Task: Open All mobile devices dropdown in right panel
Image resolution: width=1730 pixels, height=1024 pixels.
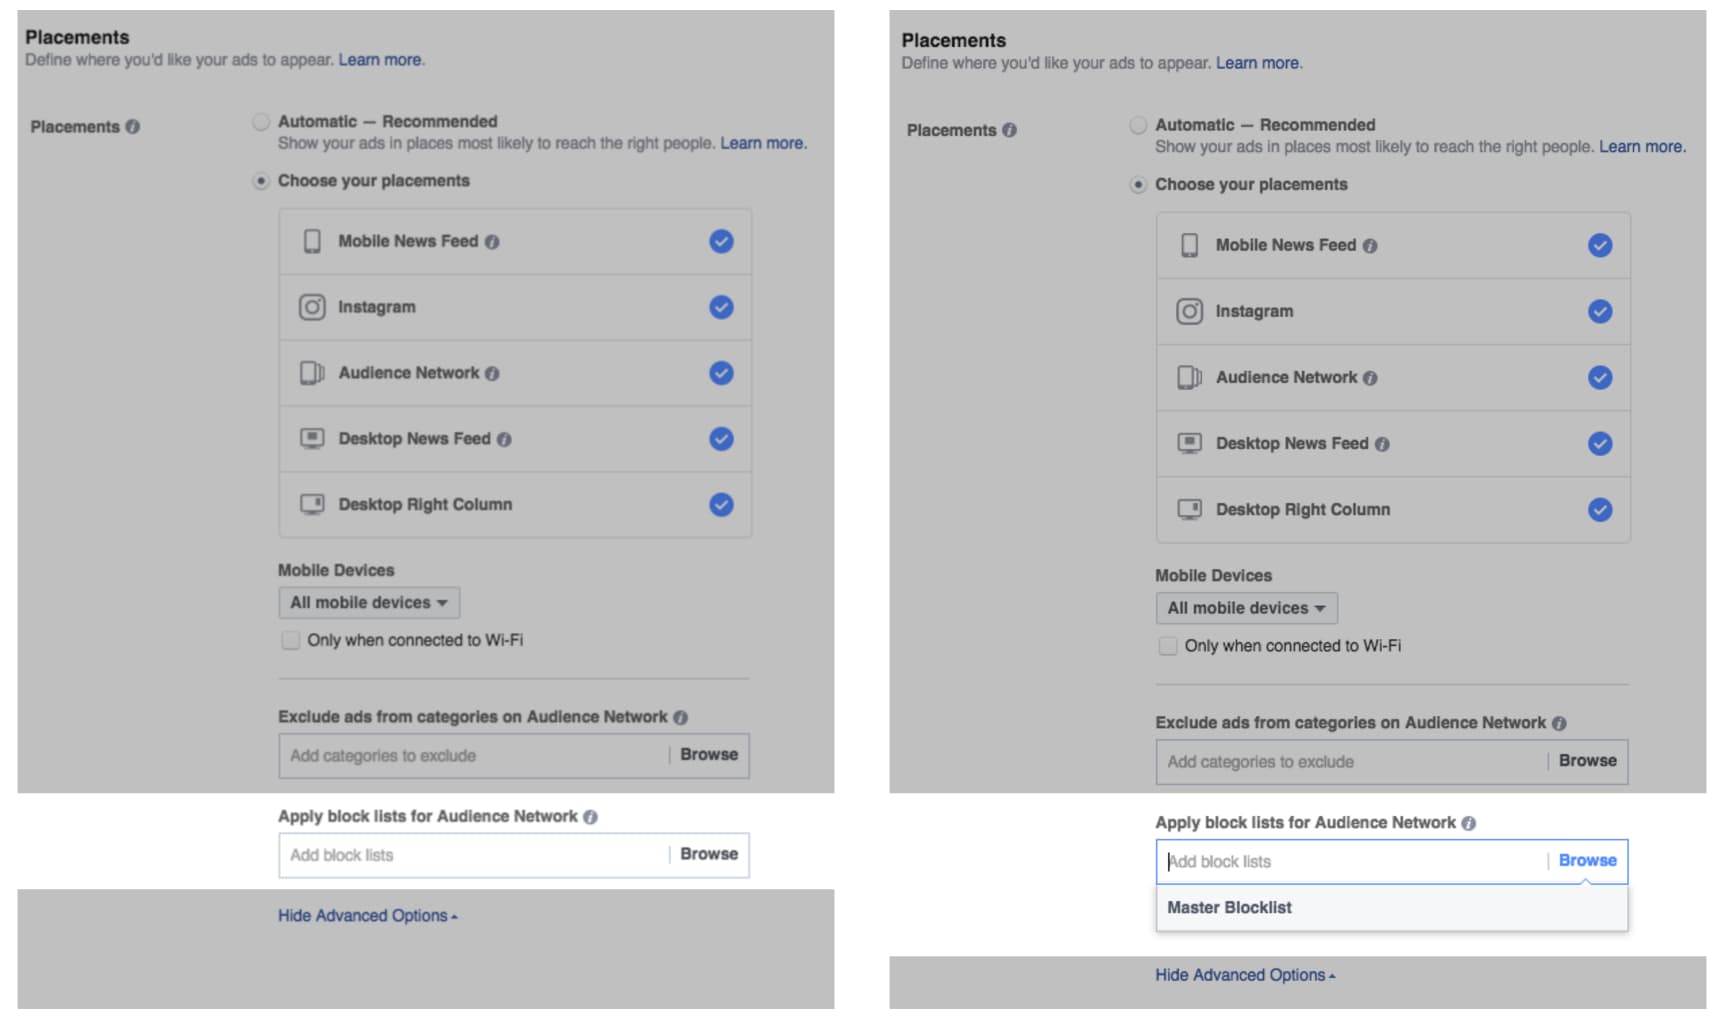Action: [x=1246, y=608]
